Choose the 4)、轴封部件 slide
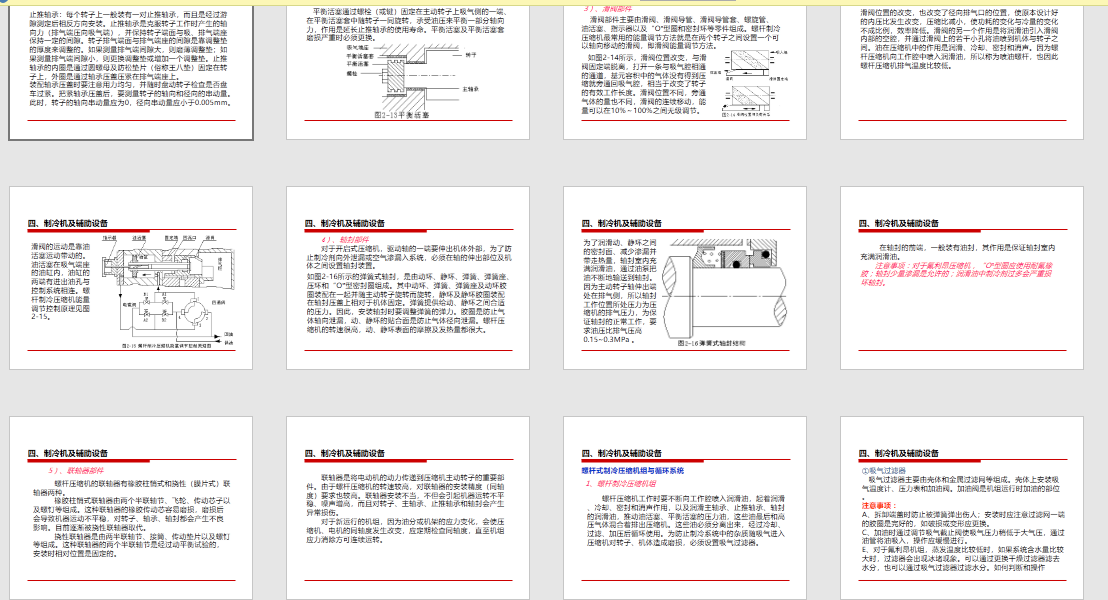Image resolution: width=1108 pixels, height=600 pixels. point(408,278)
